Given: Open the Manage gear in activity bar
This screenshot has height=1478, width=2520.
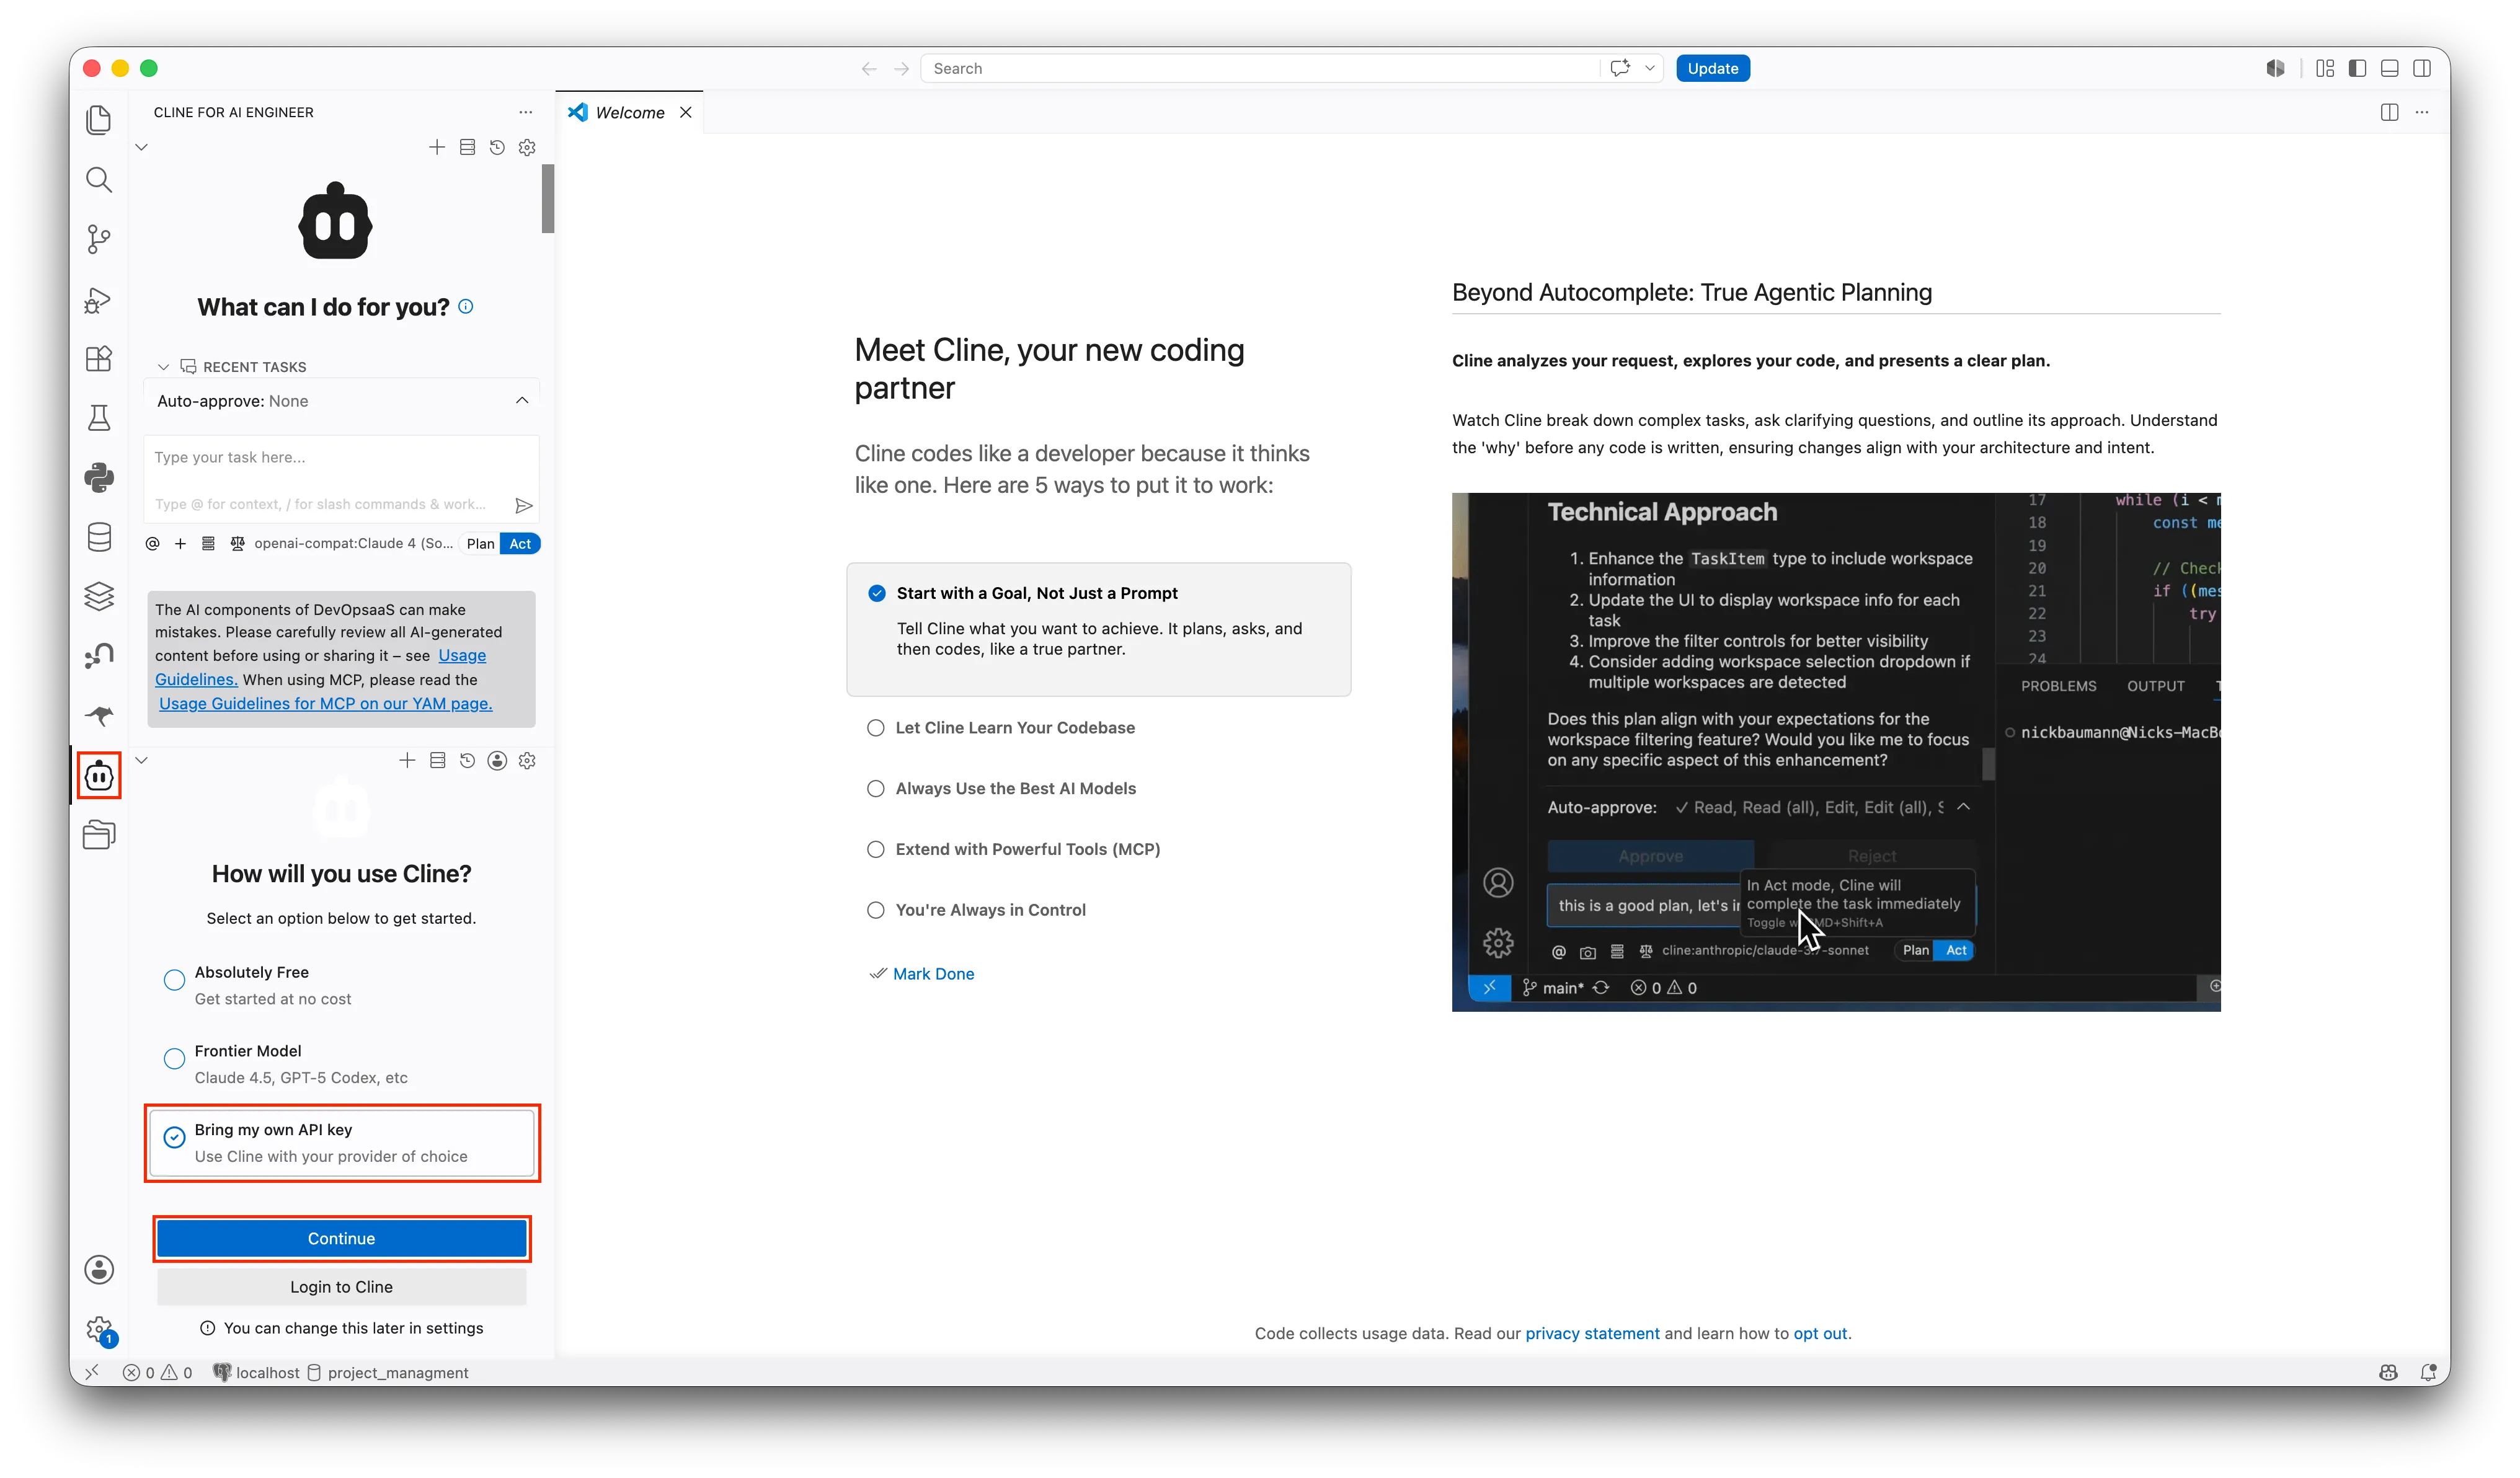Looking at the screenshot, I should [99, 1329].
